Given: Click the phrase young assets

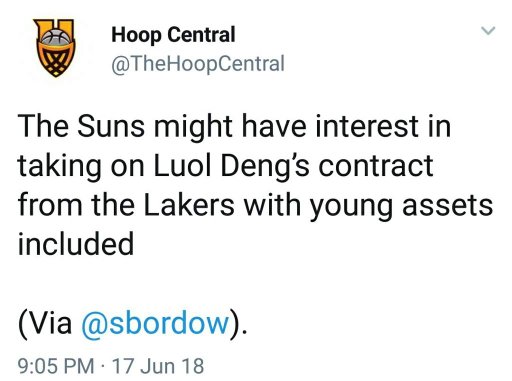Looking at the screenshot, I should [401, 206].
